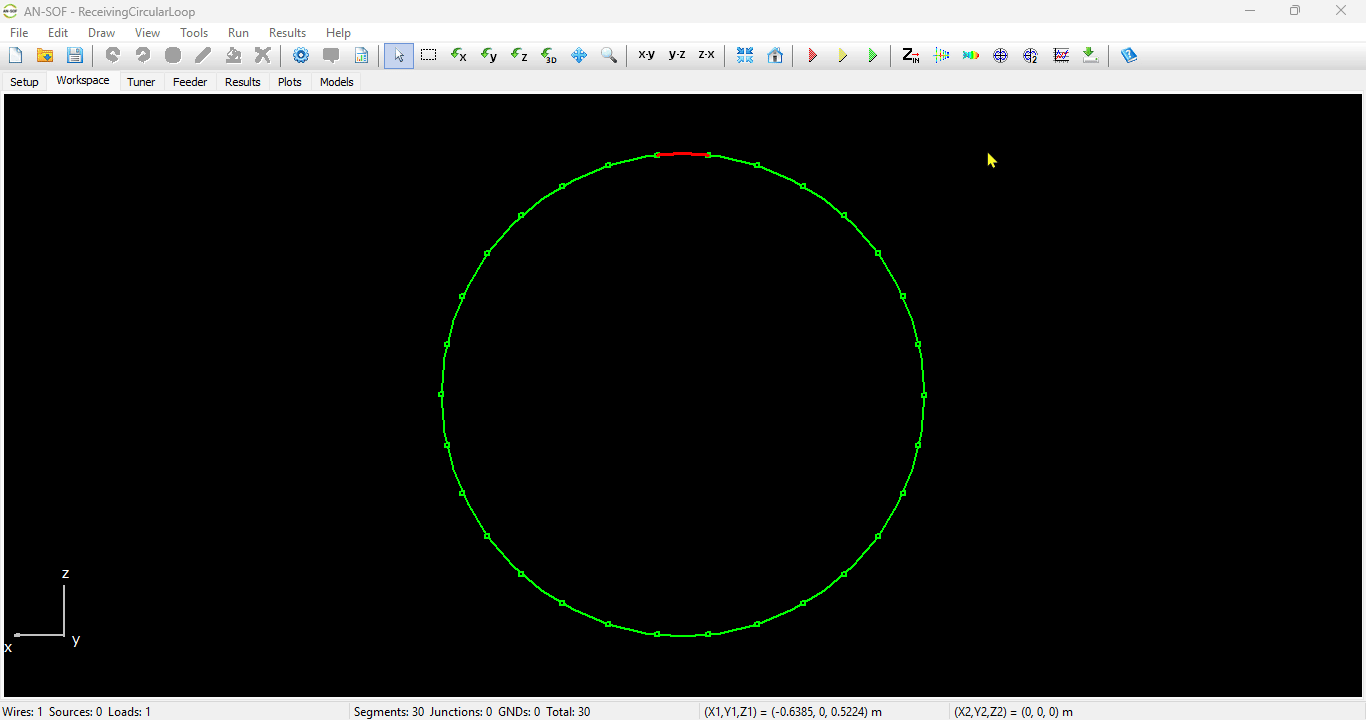Toggle the arrow Select pointer tool

click(399, 56)
